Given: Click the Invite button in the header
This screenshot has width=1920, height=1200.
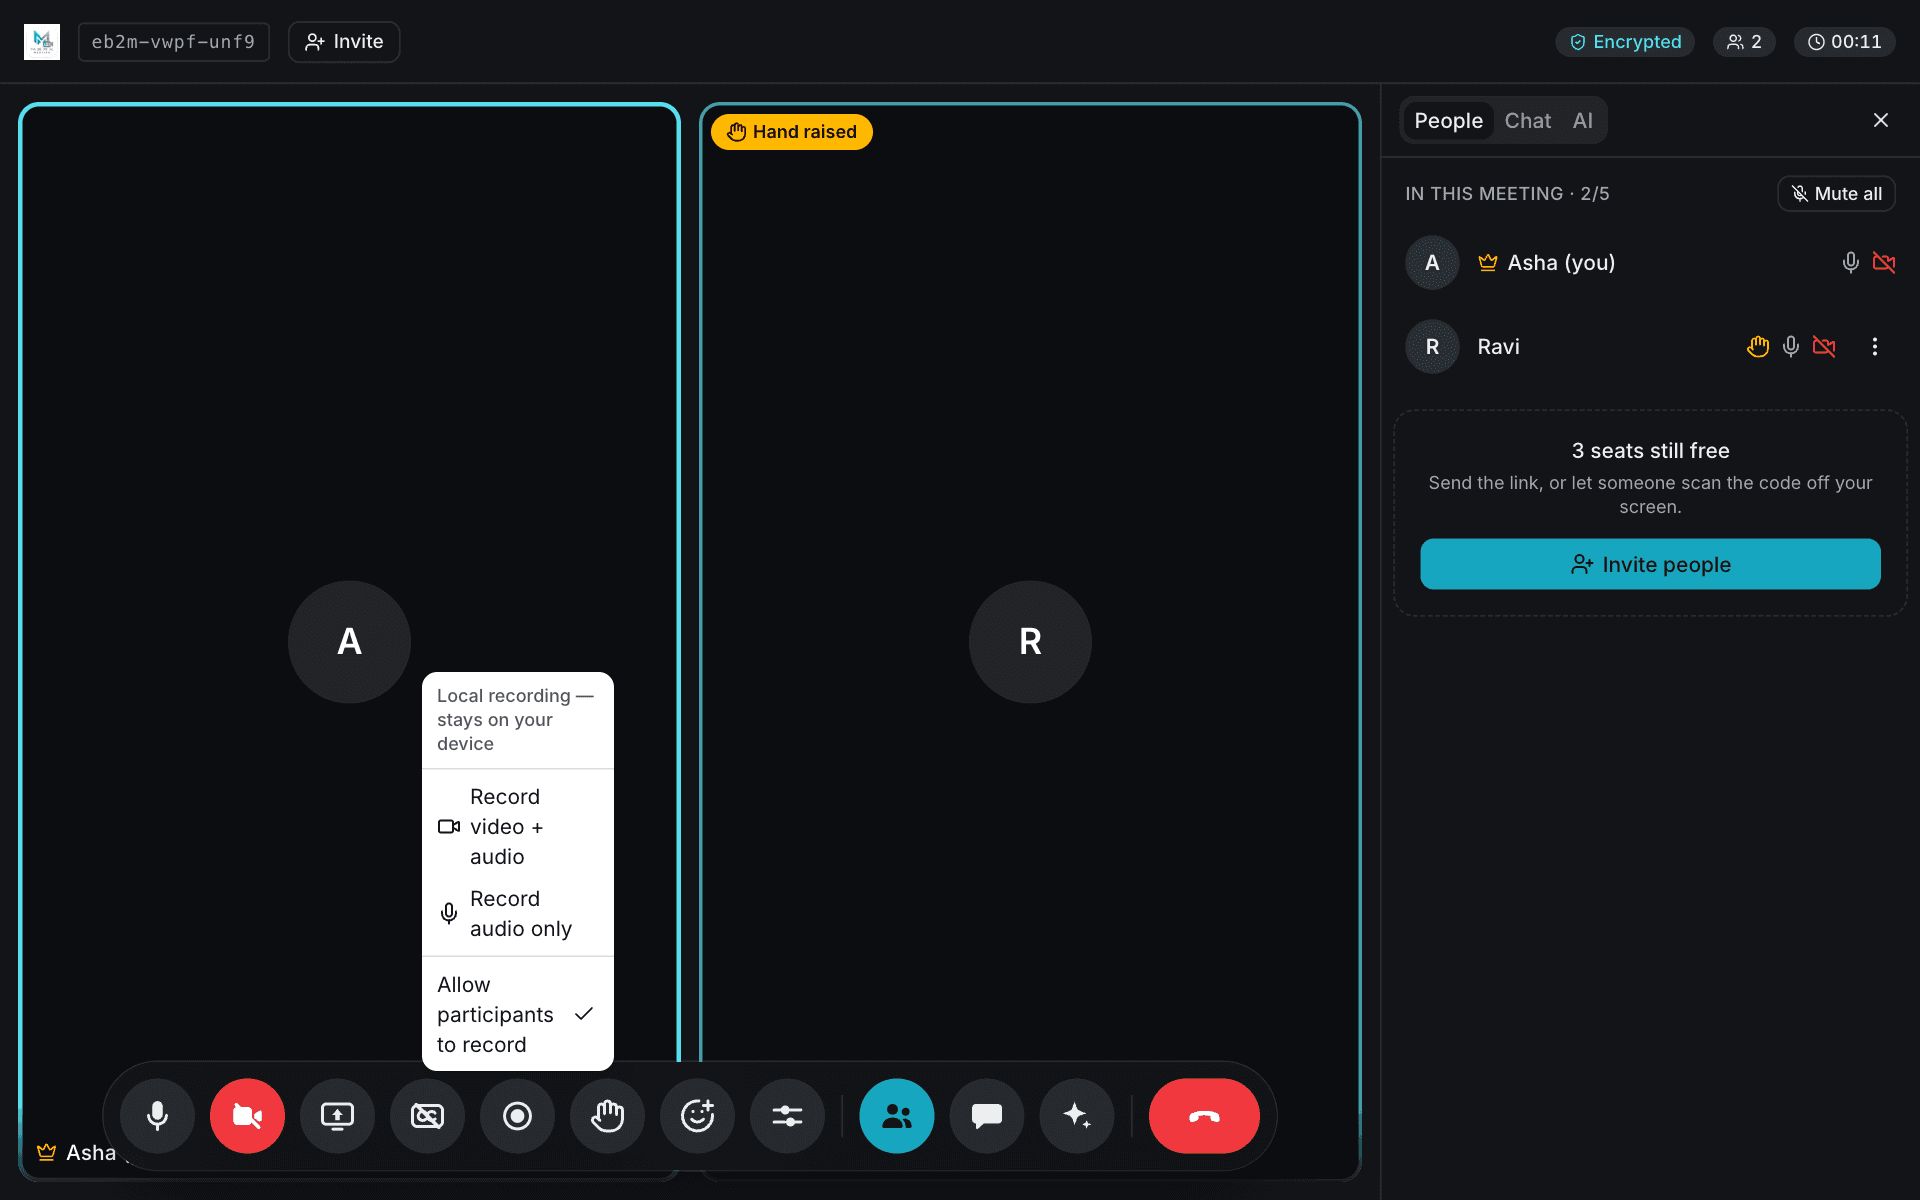Looking at the screenshot, I should 344,42.
